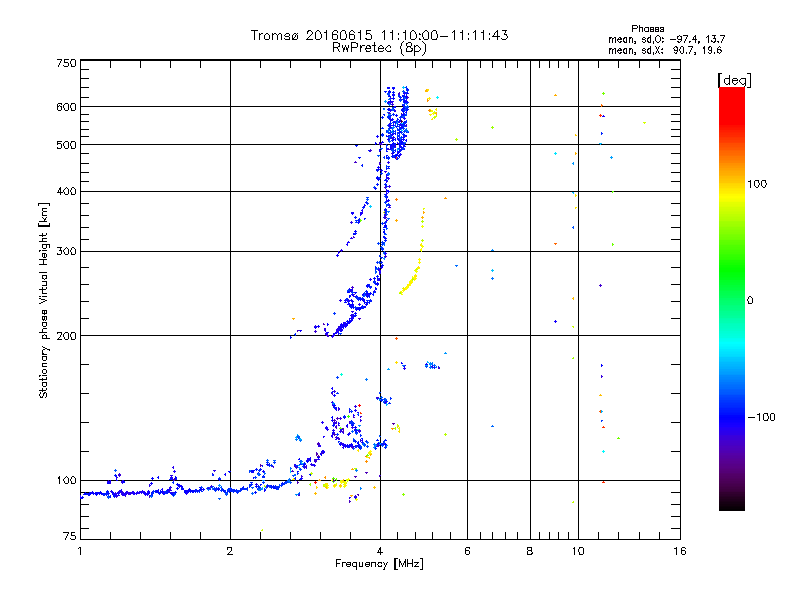Image resolution: width=800 pixels, height=600 pixels.
Task: Click the y-axis label '750'
Action: point(66,63)
